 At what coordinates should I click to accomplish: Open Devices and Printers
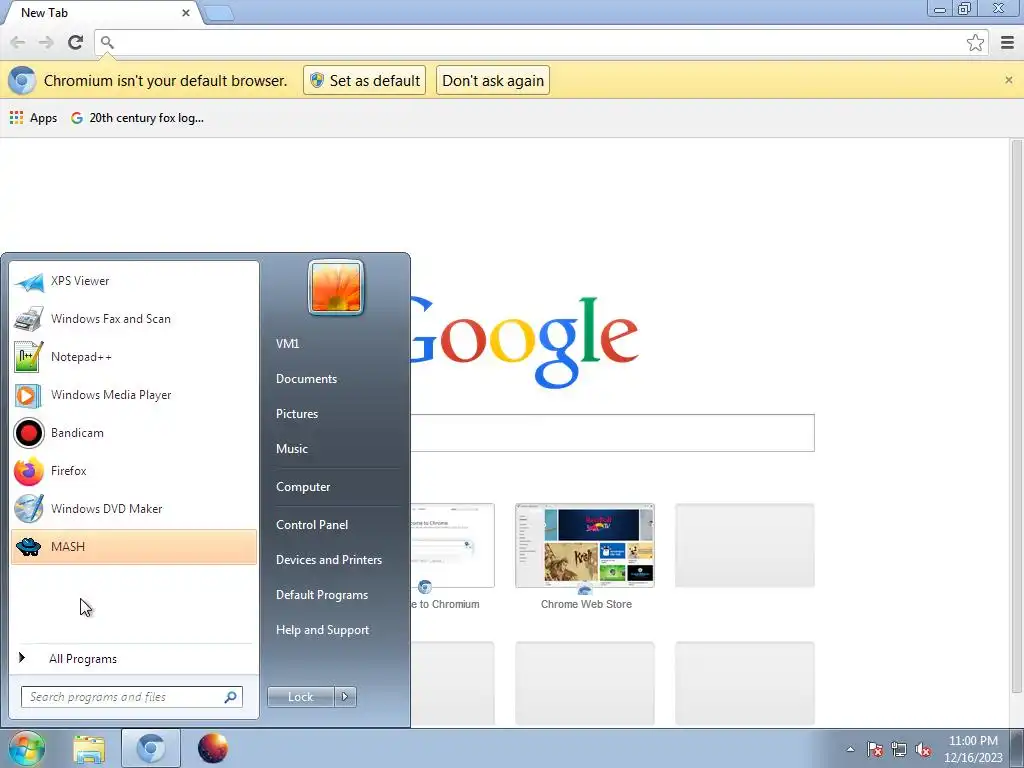pos(328,560)
